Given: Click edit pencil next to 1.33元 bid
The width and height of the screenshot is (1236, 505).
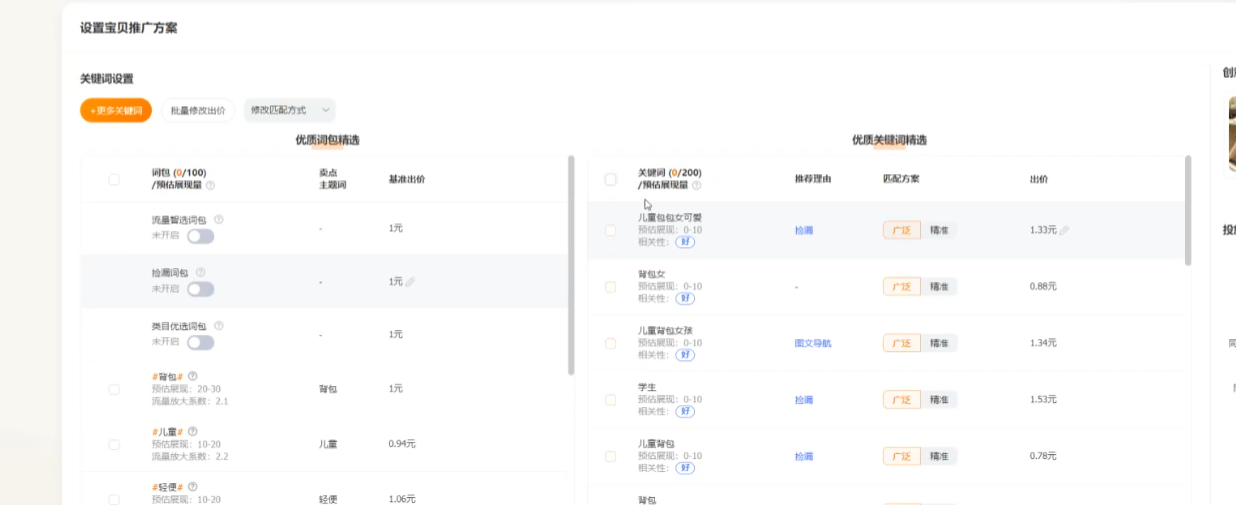Looking at the screenshot, I should pyautogui.click(x=1064, y=230).
